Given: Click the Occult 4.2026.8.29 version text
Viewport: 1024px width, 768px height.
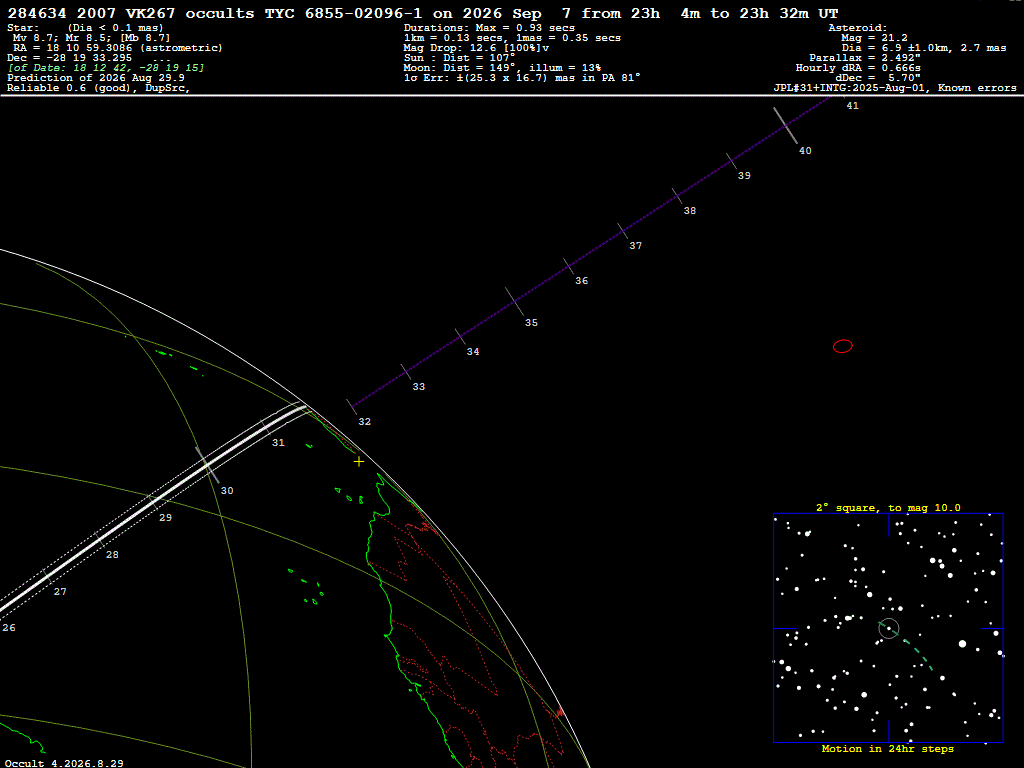Looking at the screenshot, I should point(64,763).
